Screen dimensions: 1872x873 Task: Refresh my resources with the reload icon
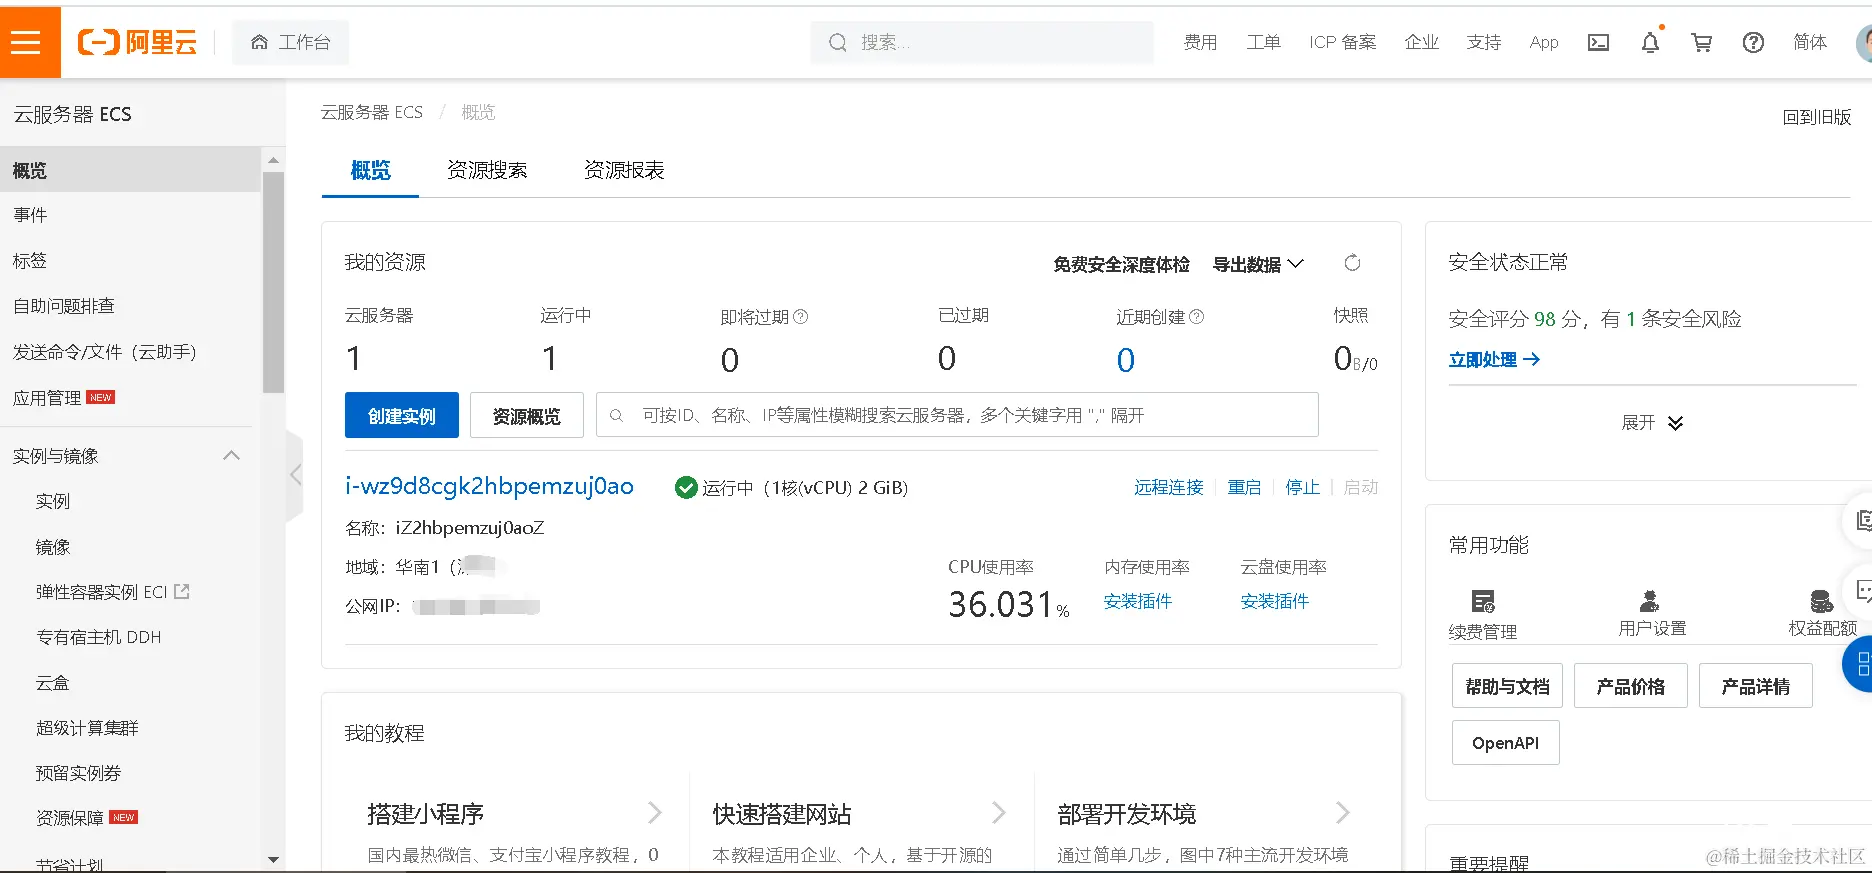coord(1352,263)
